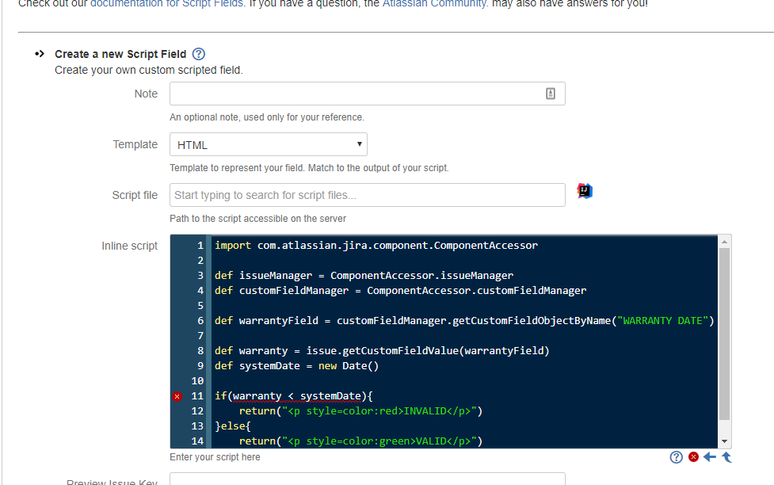The image size is (774, 485).
Task: Click the IntelliJ icon next to Script file
Action: 585,191
